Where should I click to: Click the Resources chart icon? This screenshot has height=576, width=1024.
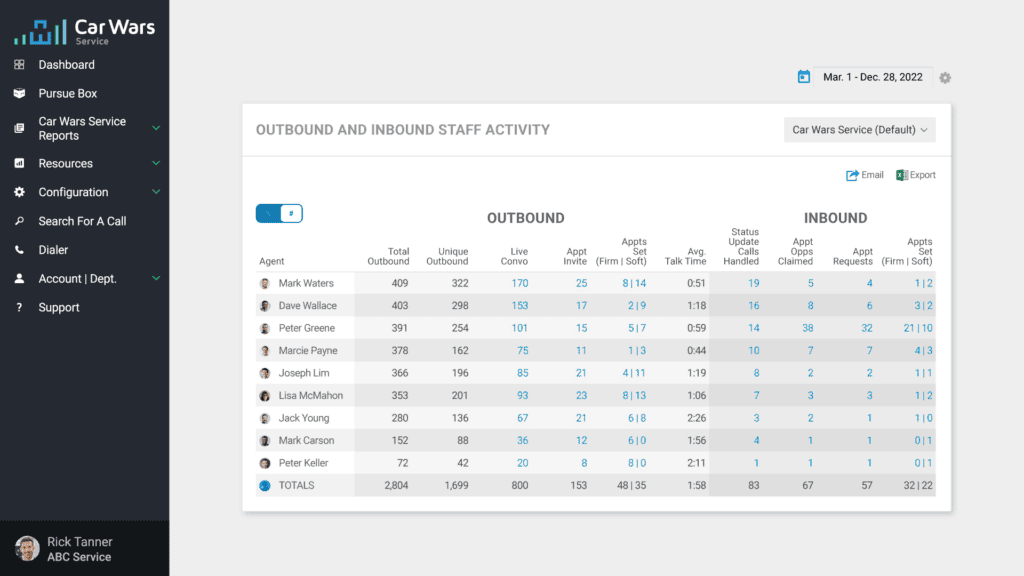(x=20, y=163)
